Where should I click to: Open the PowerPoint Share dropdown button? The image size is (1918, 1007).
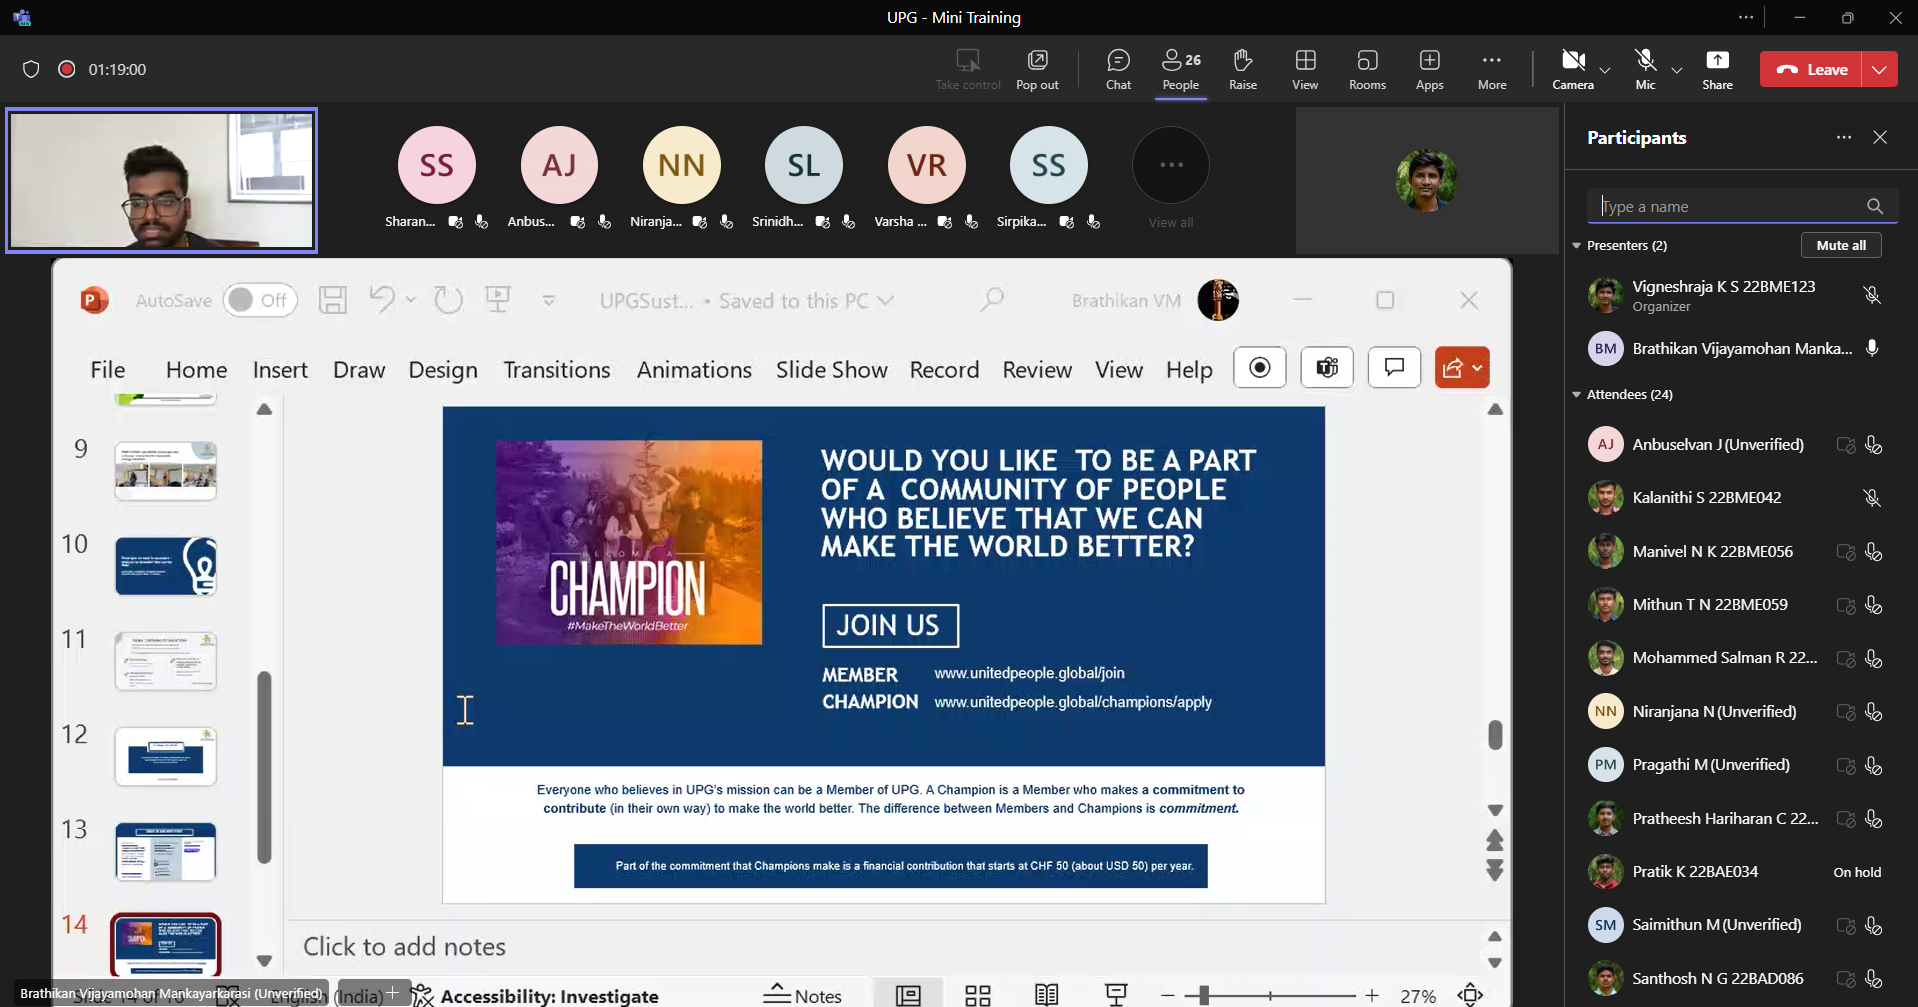point(1462,367)
